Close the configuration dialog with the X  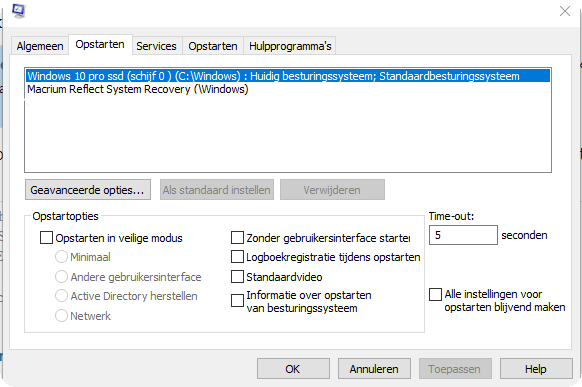(x=565, y=11)
